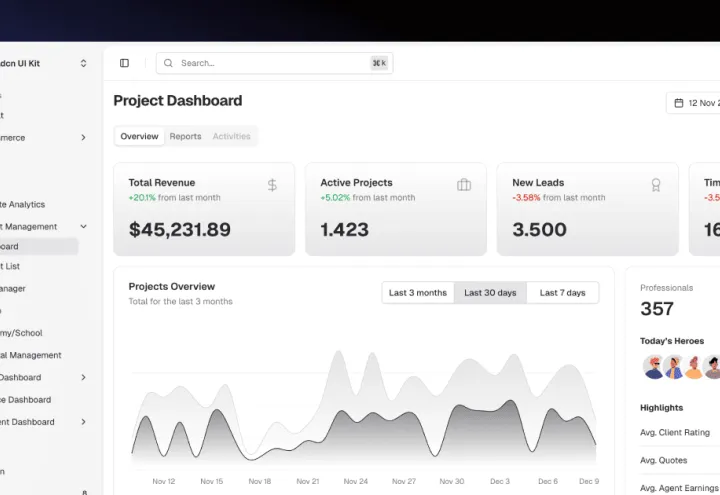This screenshot has width=720, height=495.
Task: Click the dollar icon on Total Revenue
Action: click(272, 185)
